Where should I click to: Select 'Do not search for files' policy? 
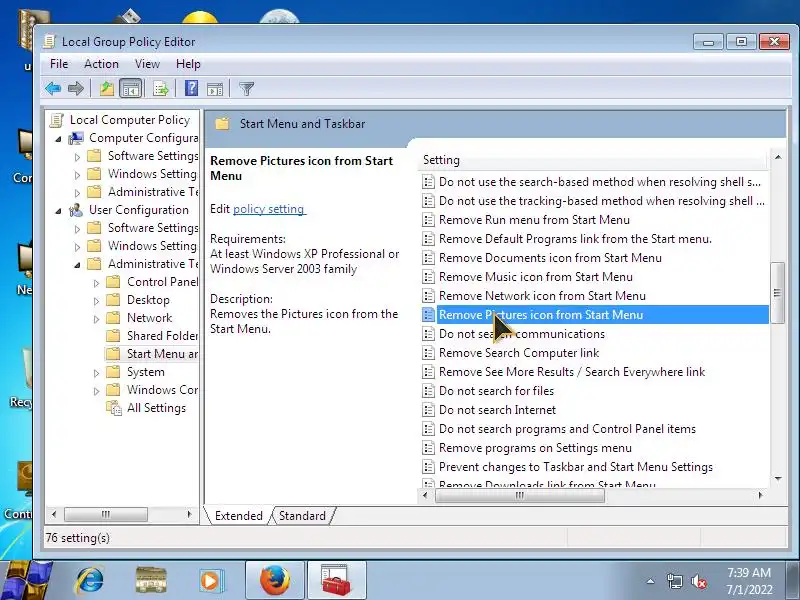coord(496,391)
